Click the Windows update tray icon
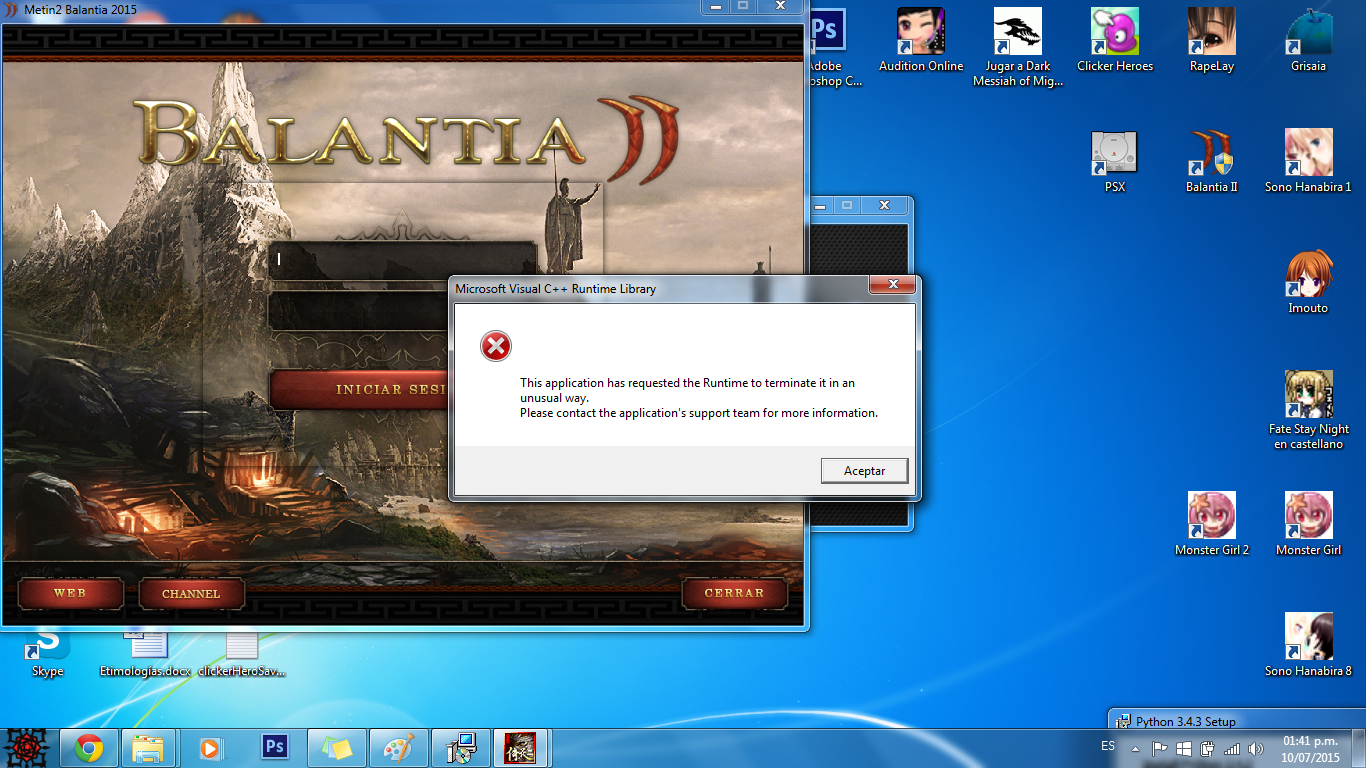 click(x=1184, y=748)
